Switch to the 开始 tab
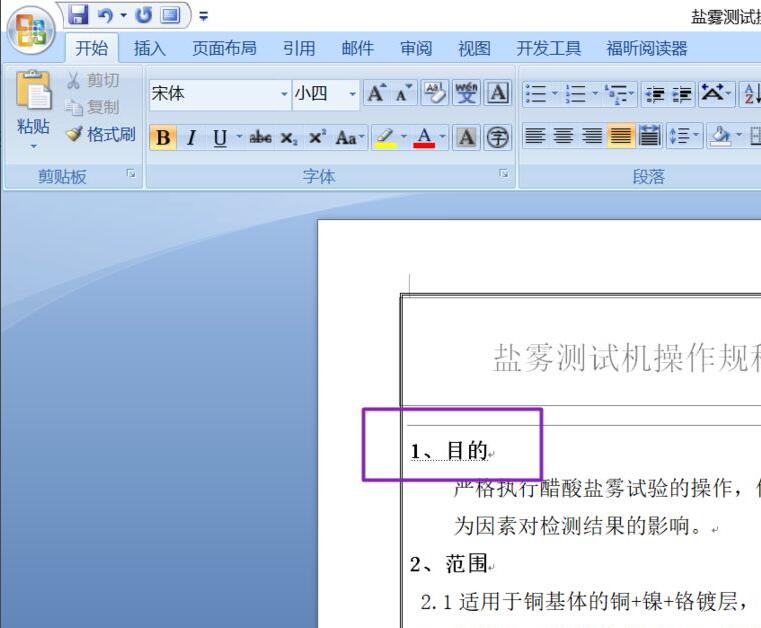This screenshot has width=761, height=628. pyautogui.click(x=91, y=48)
